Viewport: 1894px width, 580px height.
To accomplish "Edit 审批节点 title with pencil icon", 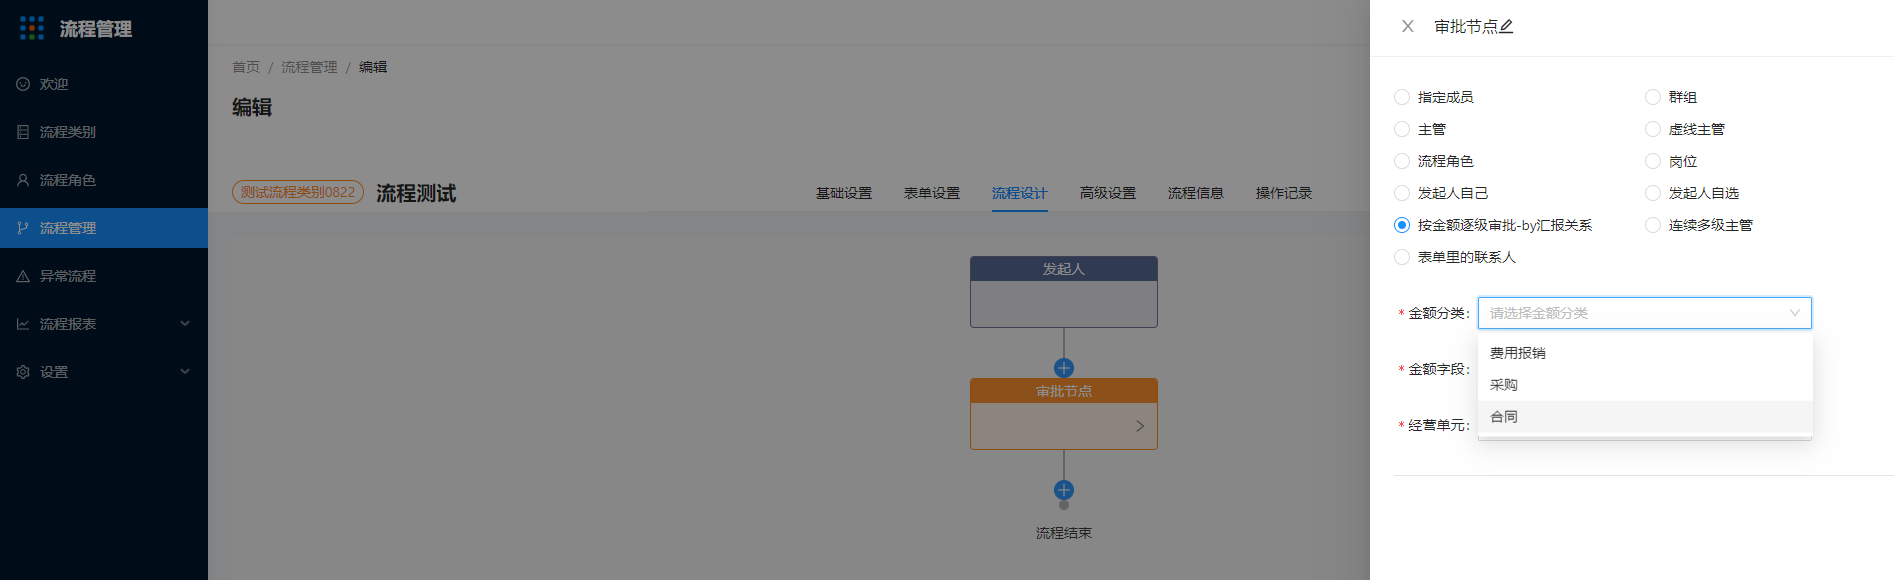I will click(x=1506, y=27).
